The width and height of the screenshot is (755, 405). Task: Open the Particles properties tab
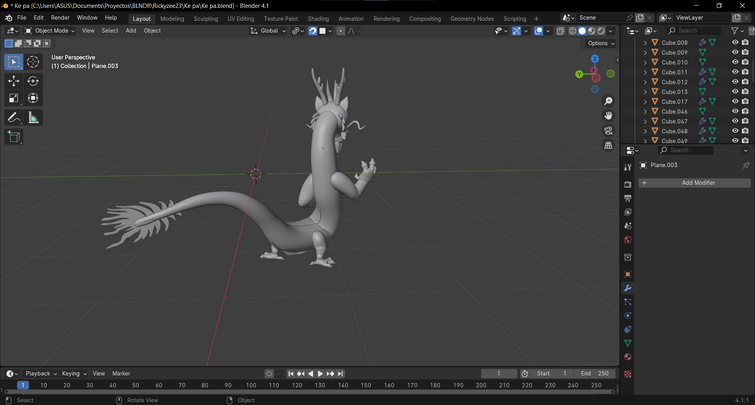[627, 302]
